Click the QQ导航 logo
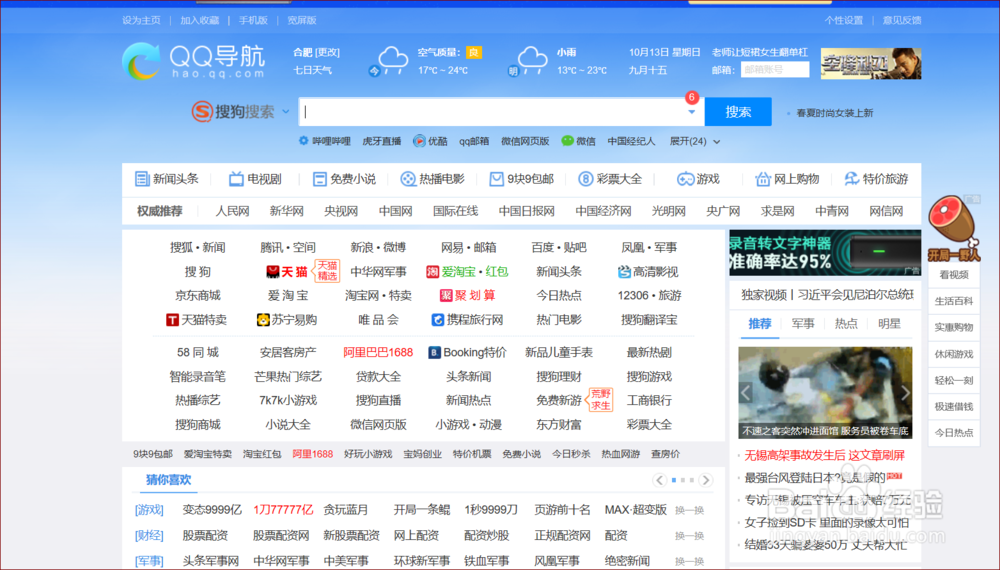The image size is (1000, 570). click(193, 61)
